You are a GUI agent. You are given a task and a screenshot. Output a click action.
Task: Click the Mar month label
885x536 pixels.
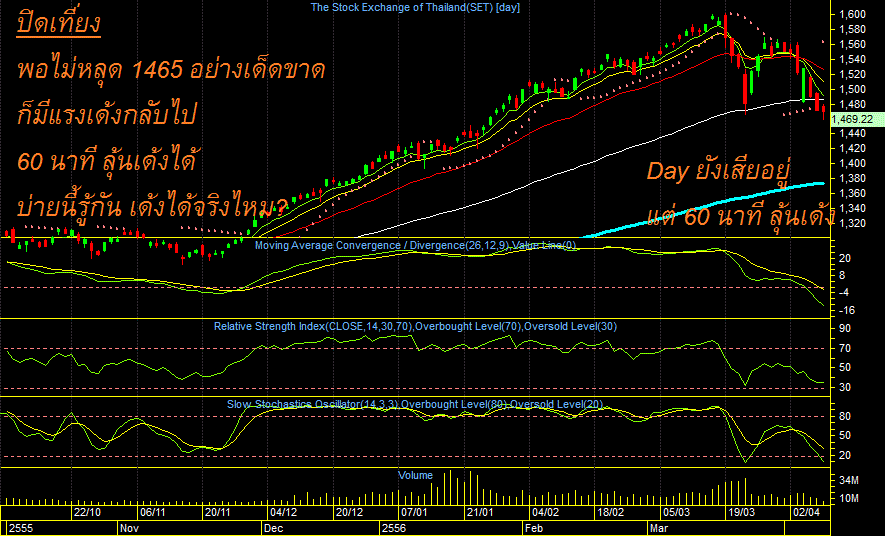coord(659,528)
